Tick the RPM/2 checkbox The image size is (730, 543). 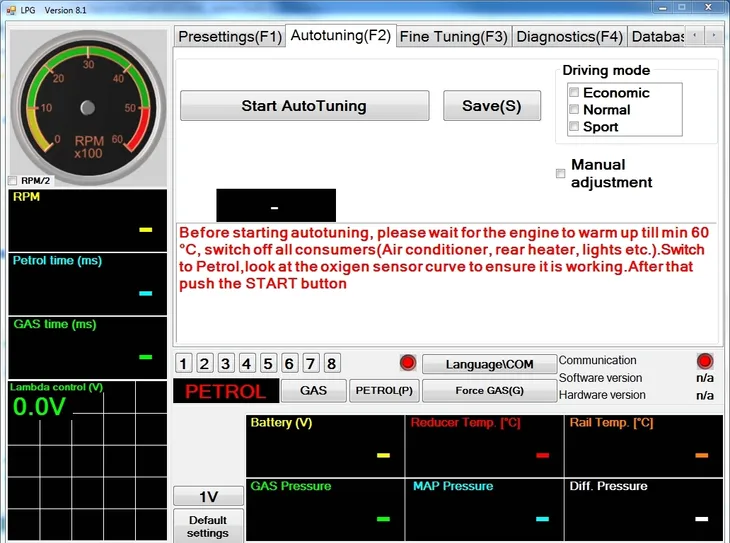point(12,181)
